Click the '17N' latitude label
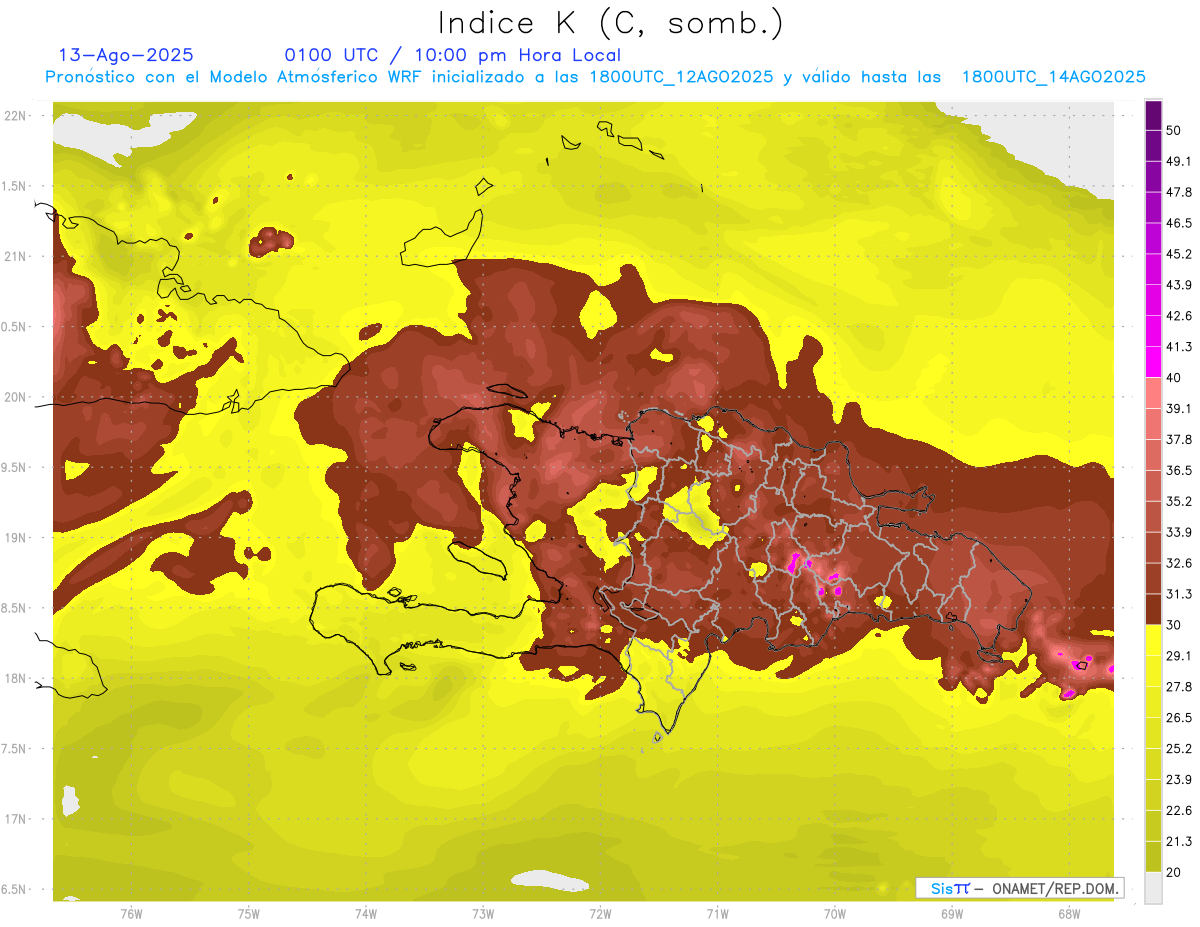The image size is (1200, 927). pos(15,819)
